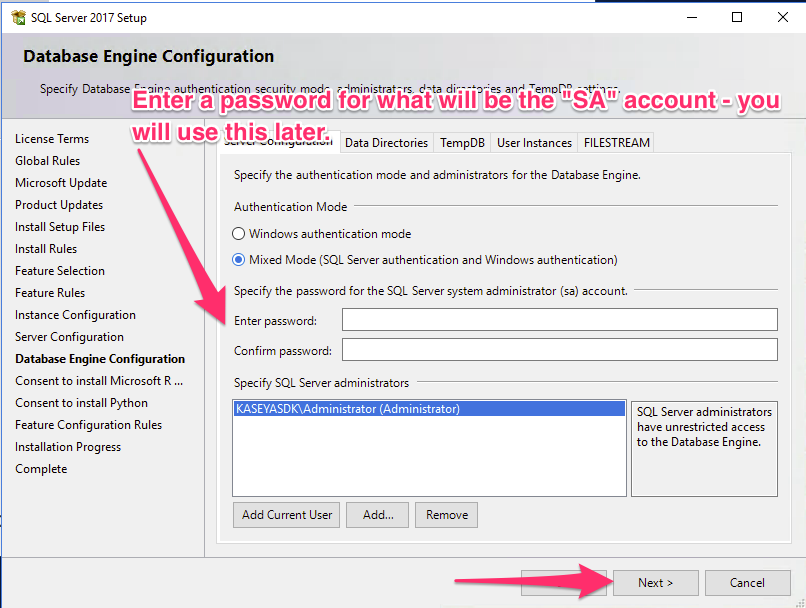Click Global Rules step in sidebar
This screenshot has height=608, width=806.
(48, 161)
